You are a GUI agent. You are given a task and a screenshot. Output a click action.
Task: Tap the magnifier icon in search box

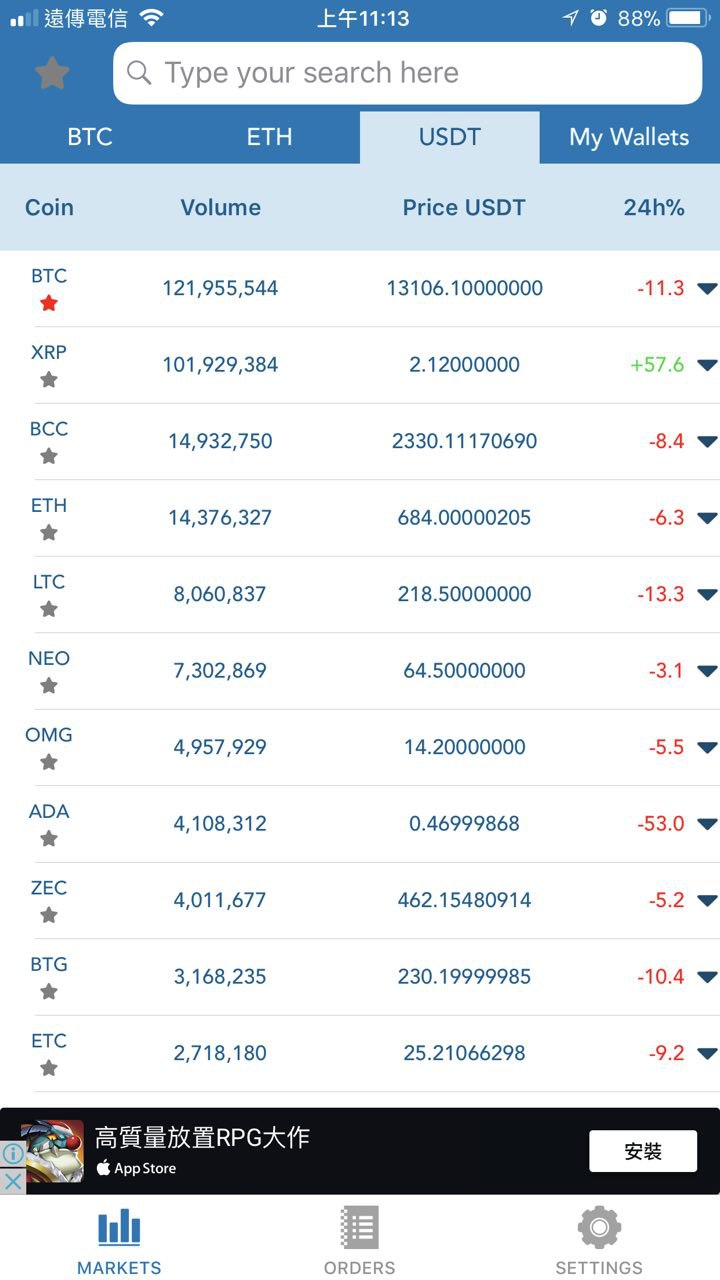140,73
